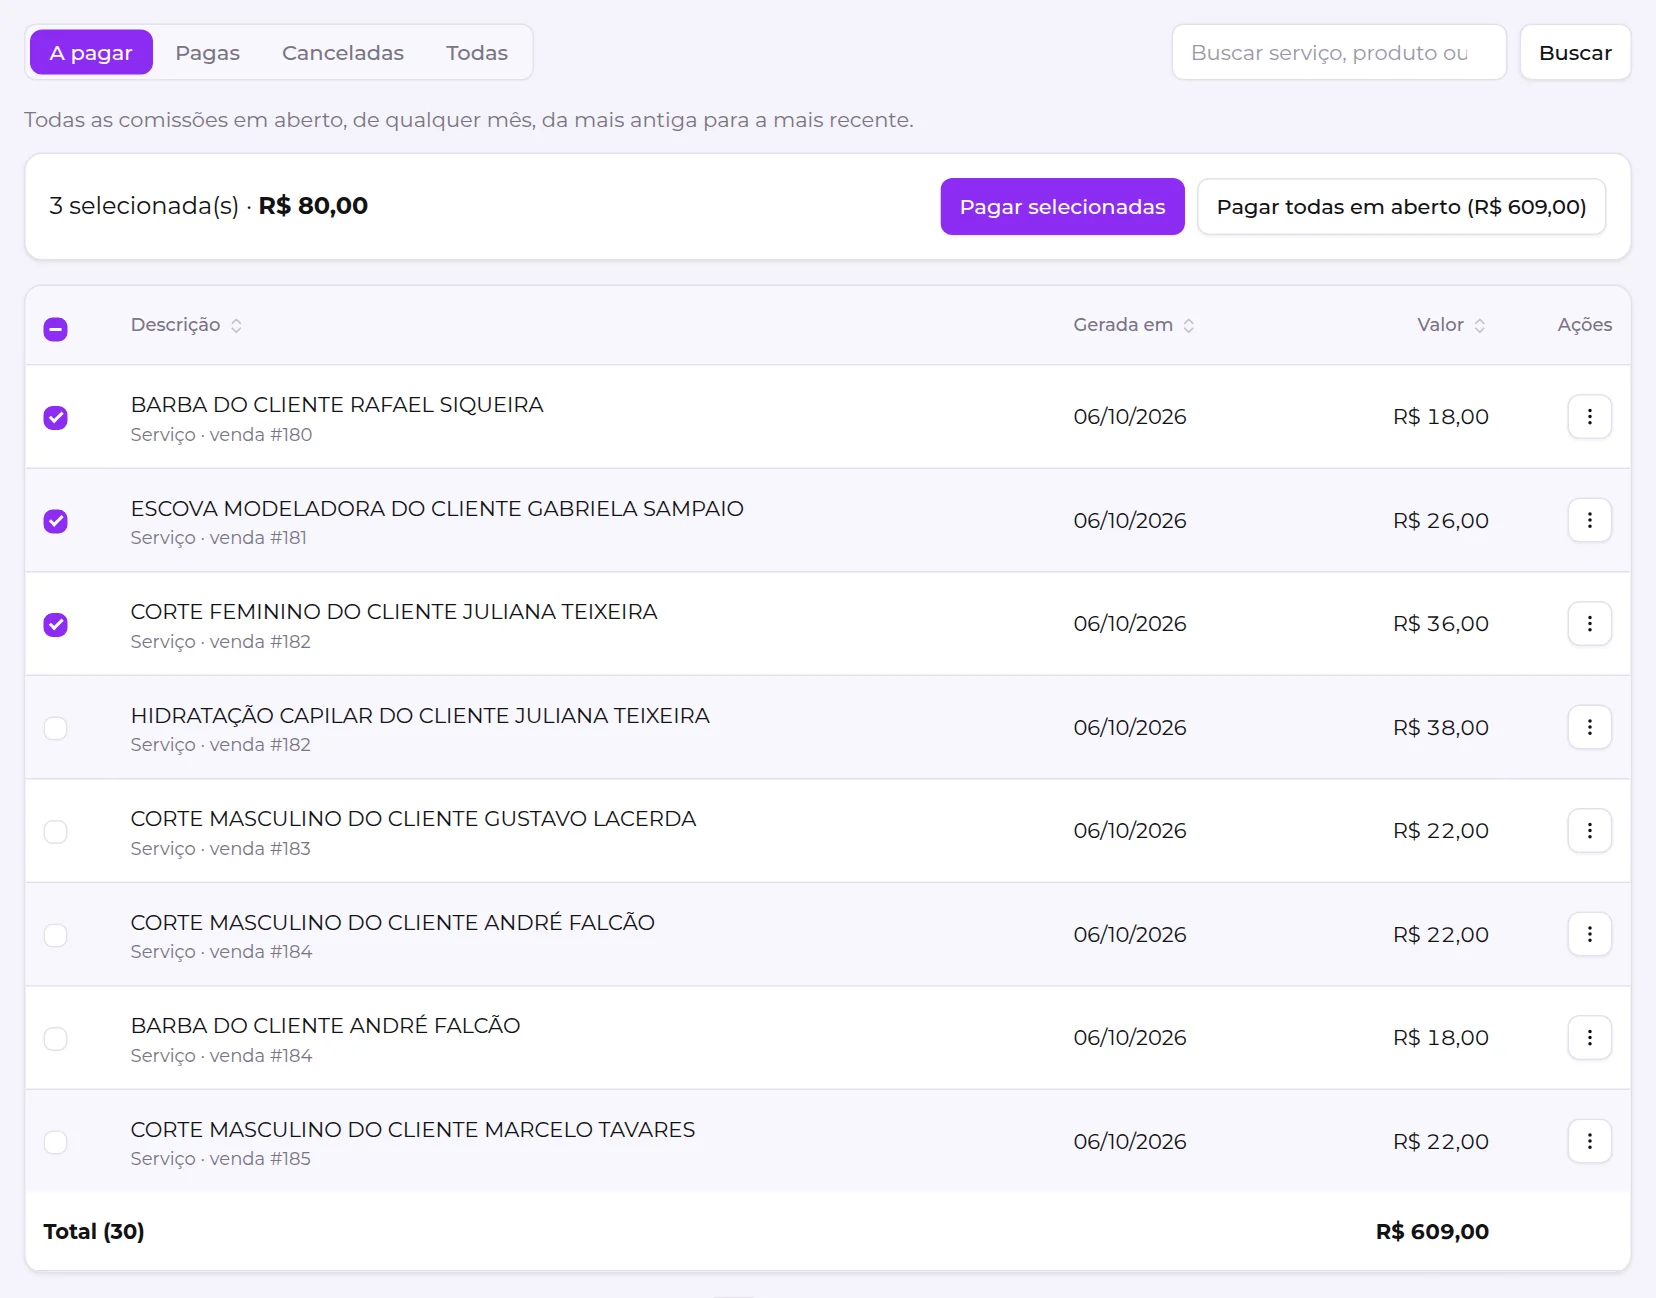Open actions menu for Barba André Falcão row
Screen dimensions: 1656x1298
[x=1589, y=1038]
